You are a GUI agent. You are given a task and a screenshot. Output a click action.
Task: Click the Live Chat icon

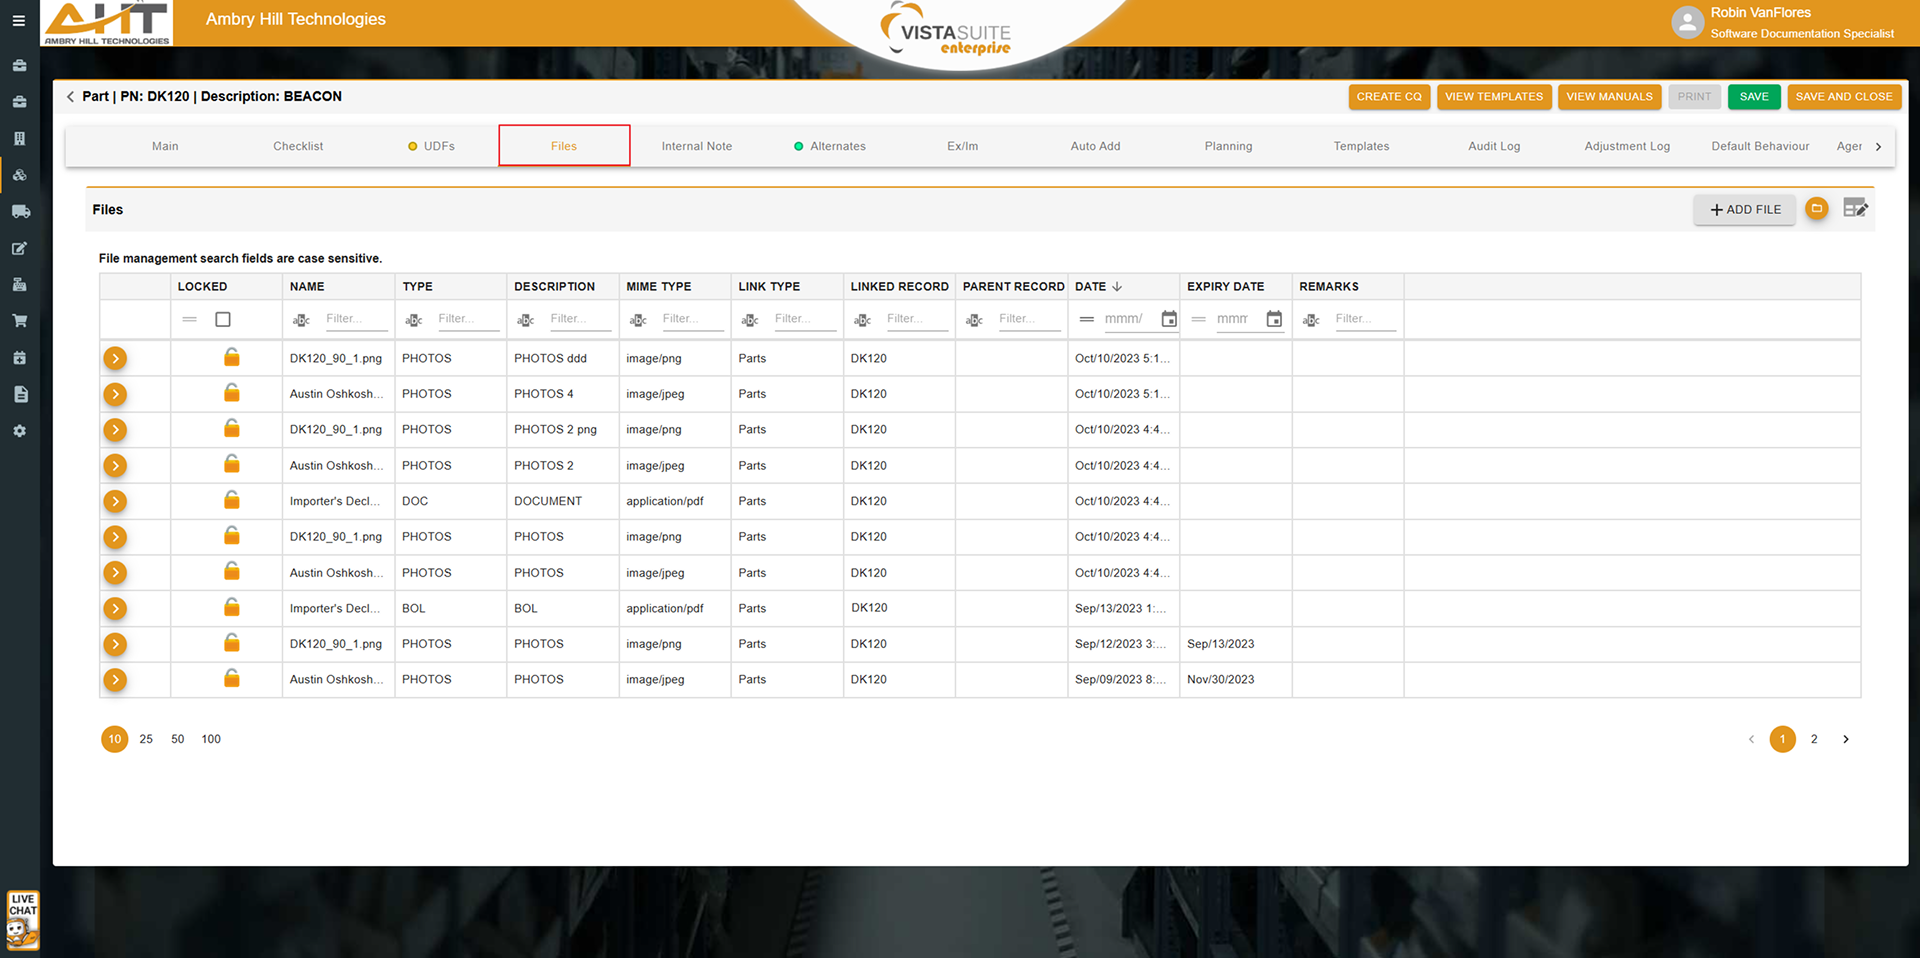click(x=22, y=919)
